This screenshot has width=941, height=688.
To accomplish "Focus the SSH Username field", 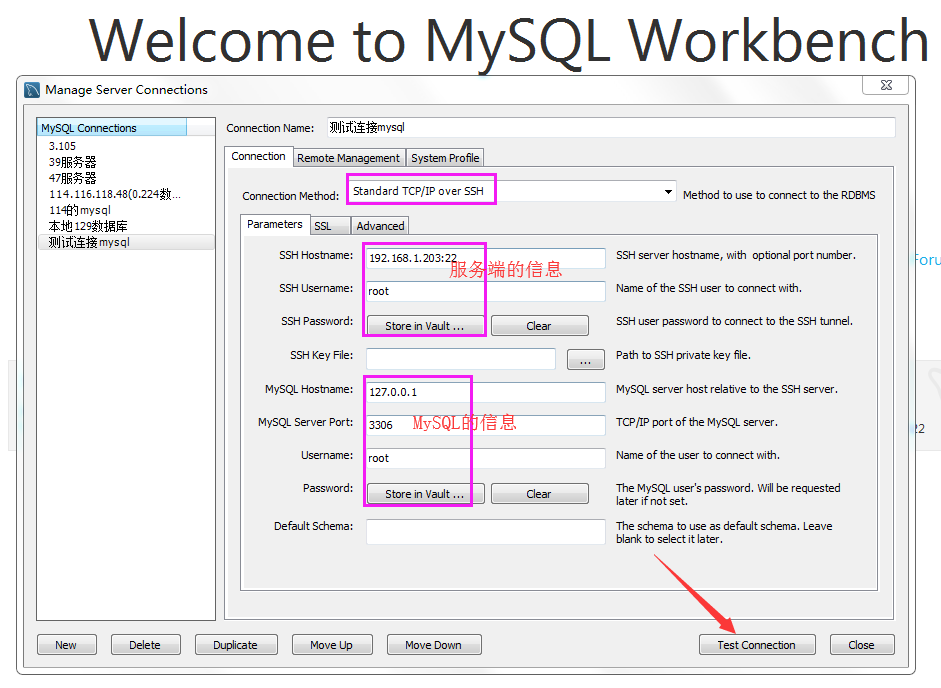I will coord(486,291).
